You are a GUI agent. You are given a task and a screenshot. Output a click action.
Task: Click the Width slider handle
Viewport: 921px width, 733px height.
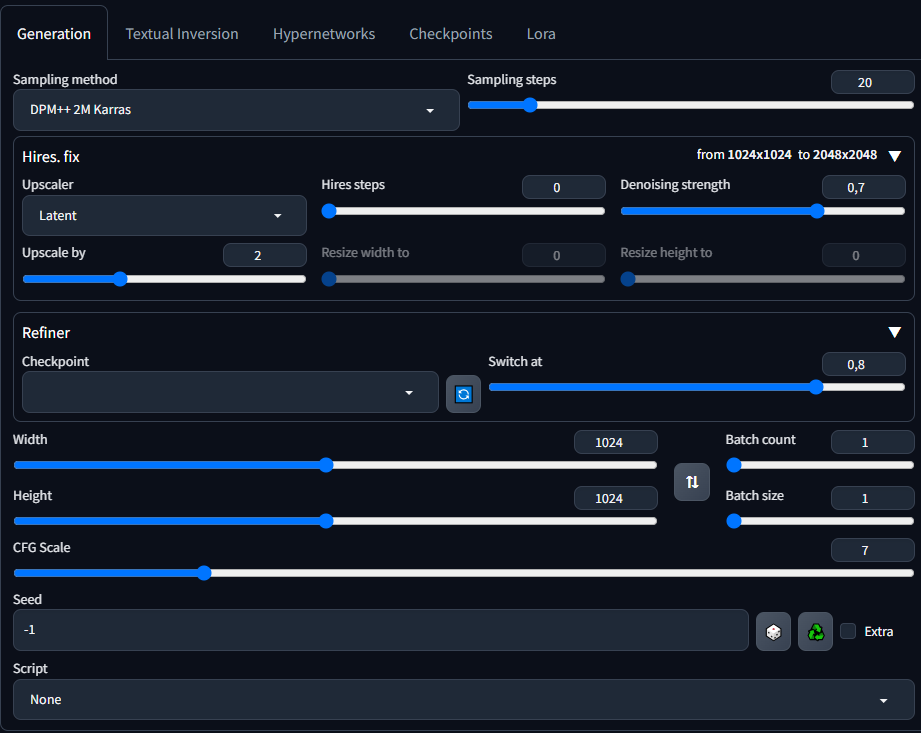coord(326,465)
